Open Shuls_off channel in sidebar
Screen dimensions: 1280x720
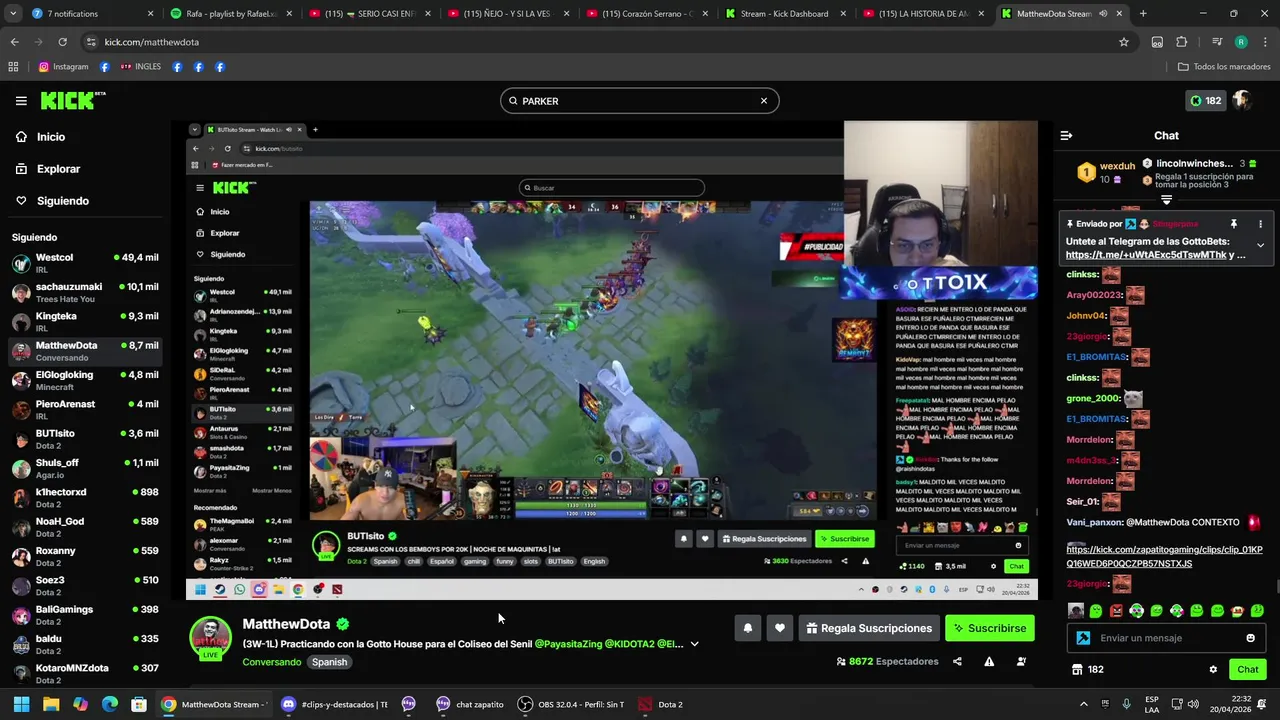tap(86, 468)
